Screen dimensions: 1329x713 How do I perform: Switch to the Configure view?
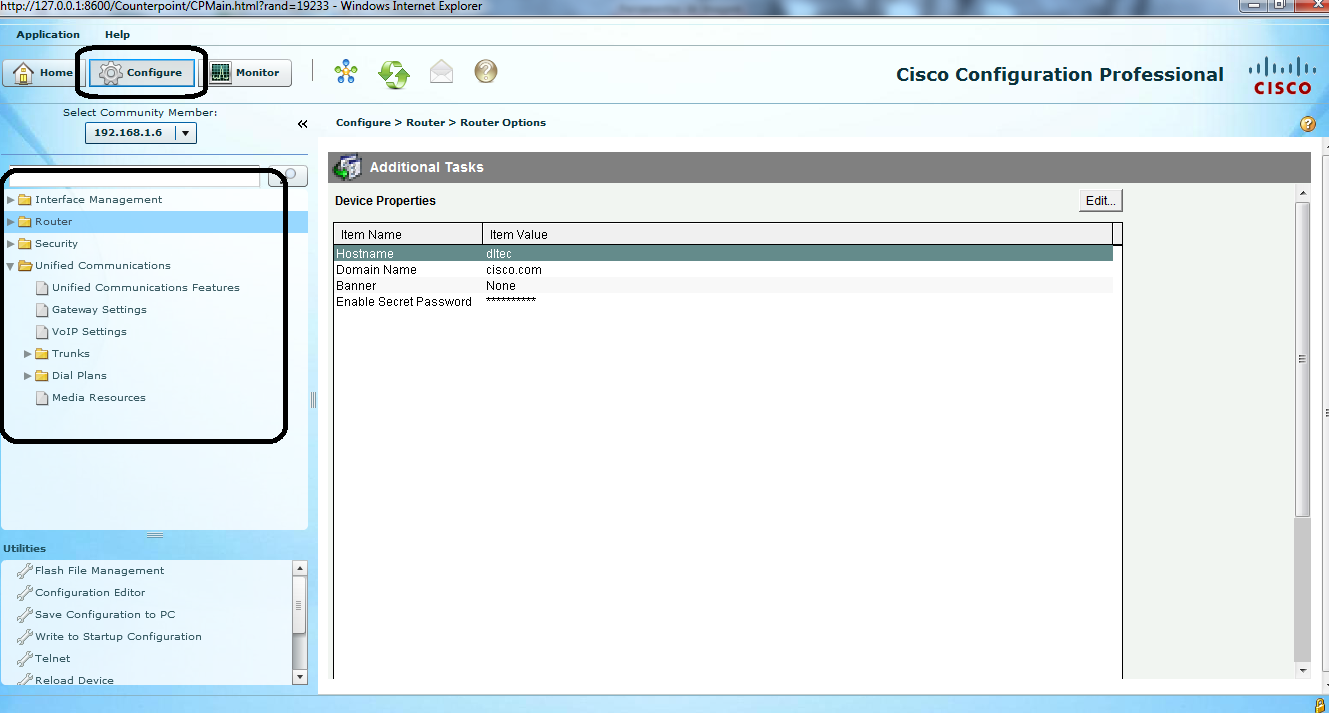142,73
